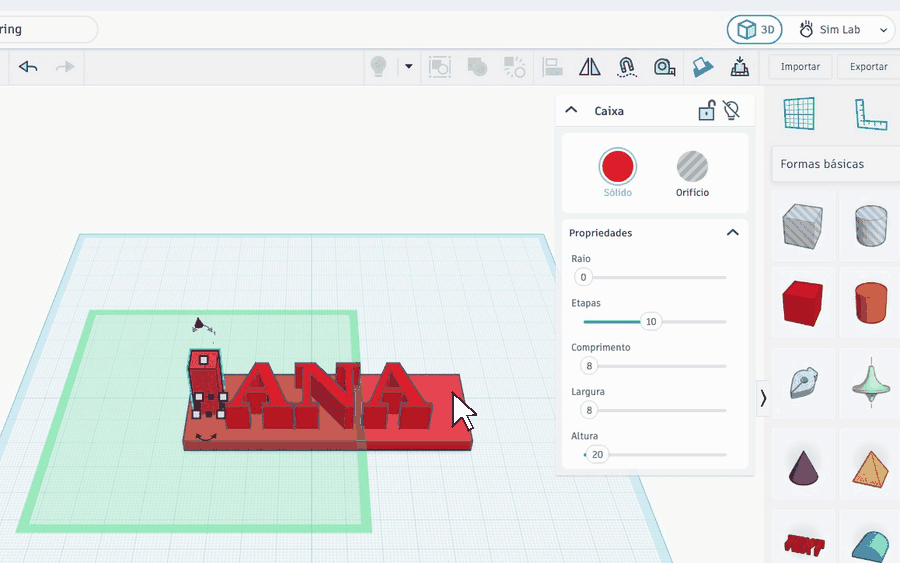Toggle hide selected lightbulb in Caixa panel
The image size is (900, 563).
coord(731,110)
